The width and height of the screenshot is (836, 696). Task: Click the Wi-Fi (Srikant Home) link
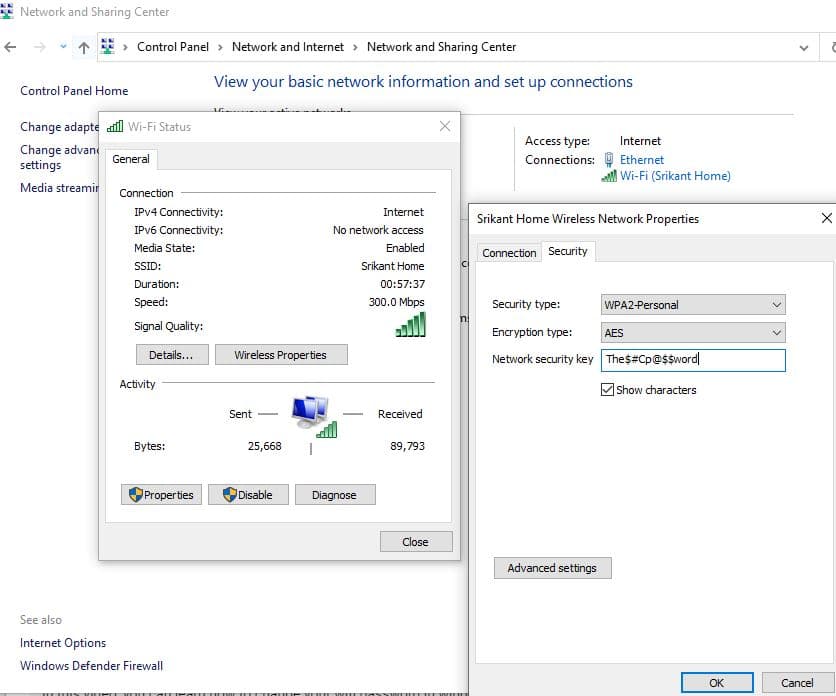tap(675, 176)
